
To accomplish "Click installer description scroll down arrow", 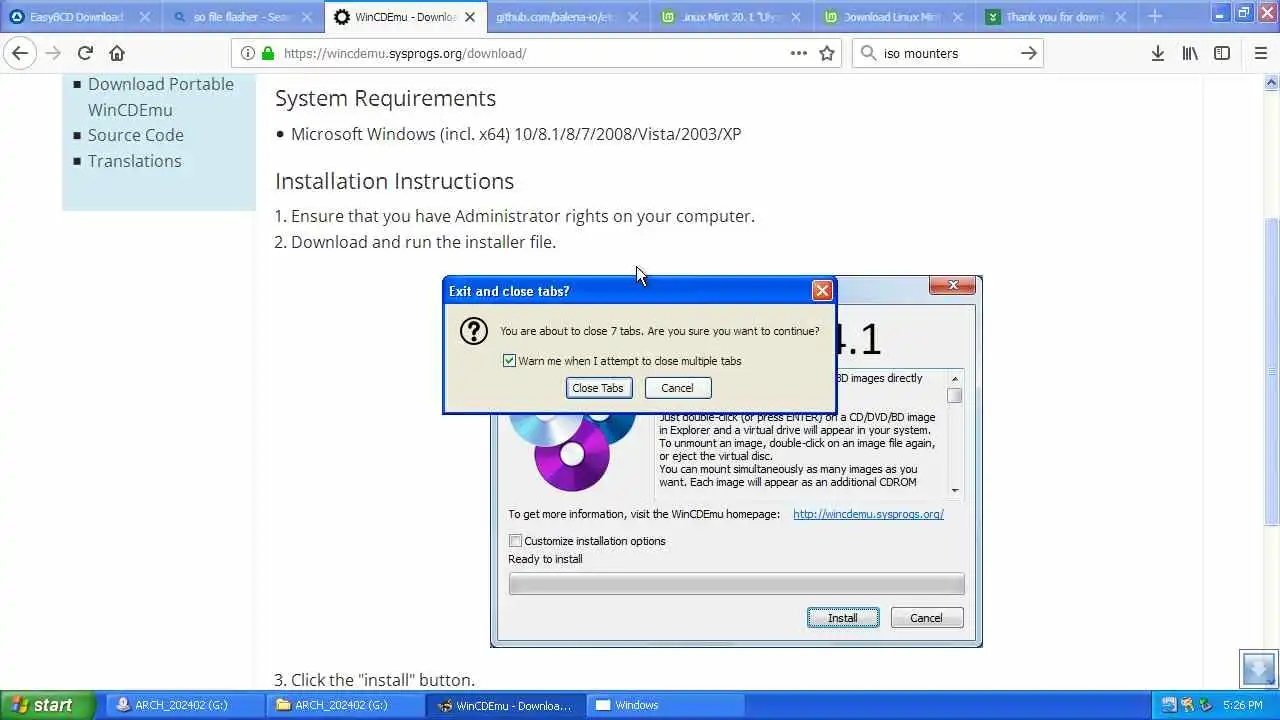I will coord(955,490).
